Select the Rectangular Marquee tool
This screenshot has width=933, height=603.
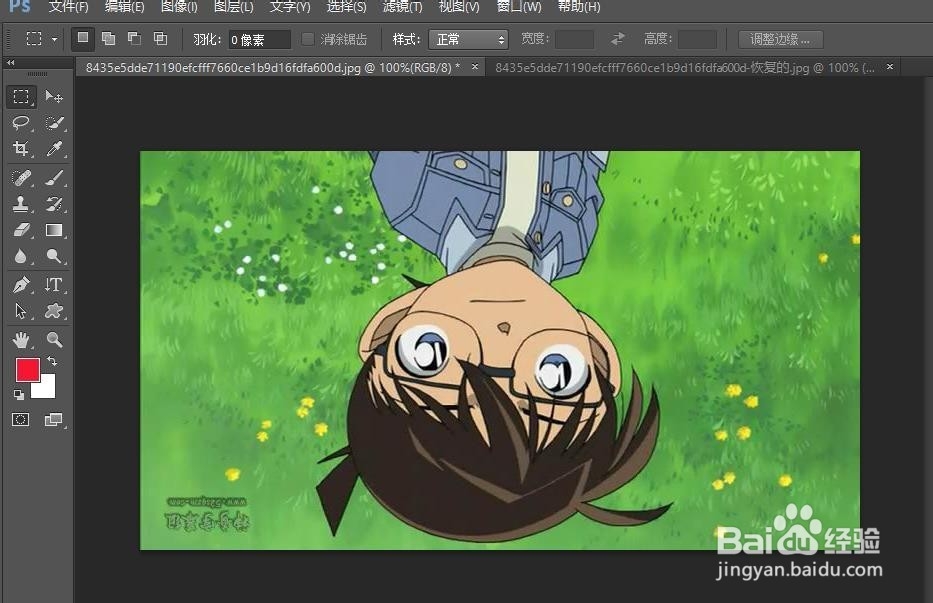[21, 96]
